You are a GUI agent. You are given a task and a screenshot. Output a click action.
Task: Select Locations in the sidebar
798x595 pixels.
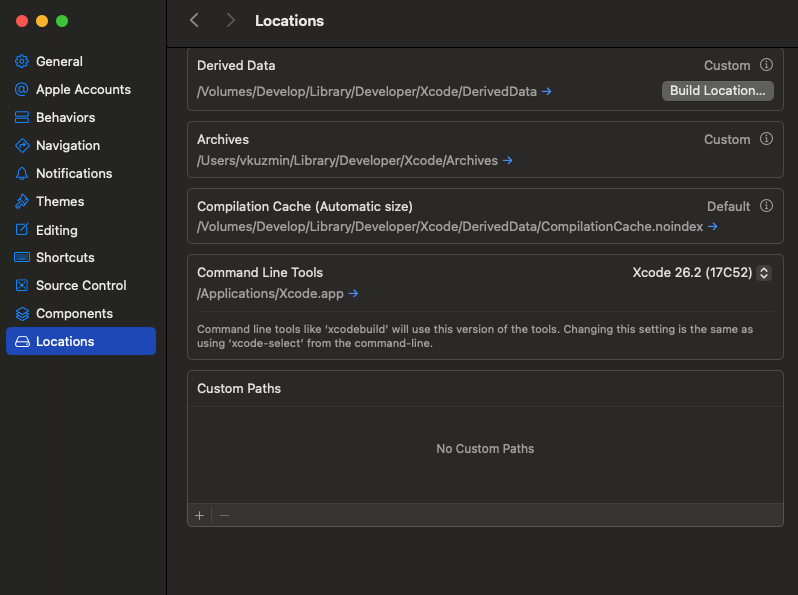tap(81, 341)
